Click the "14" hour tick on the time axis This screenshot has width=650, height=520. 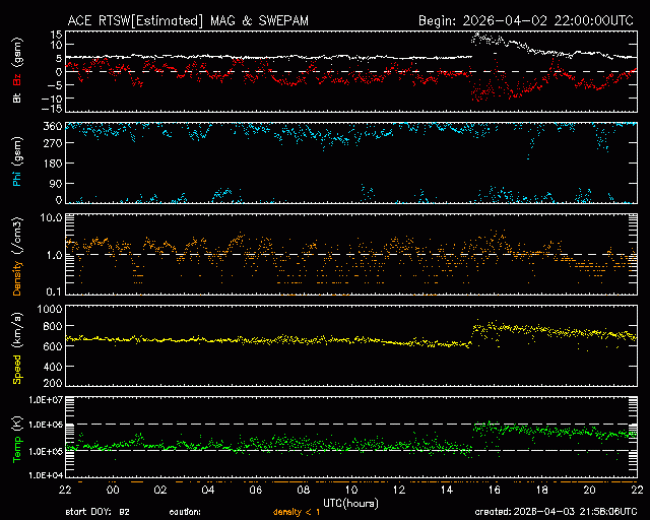click(446, 490)
